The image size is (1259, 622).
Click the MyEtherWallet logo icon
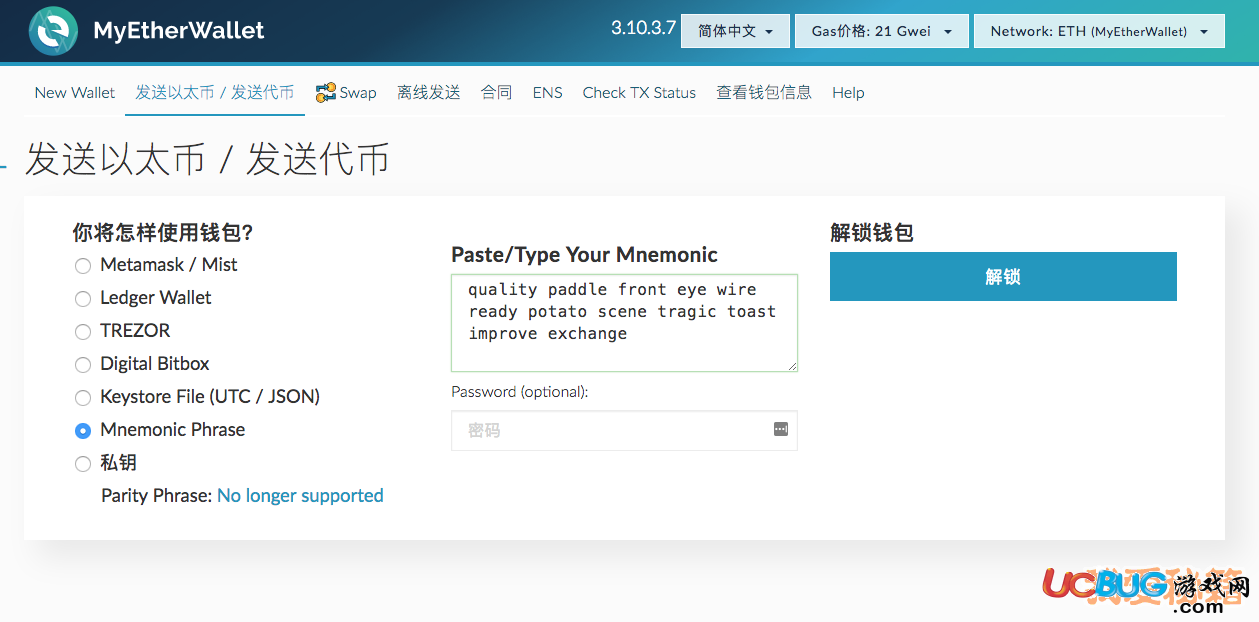pos(53,30)
